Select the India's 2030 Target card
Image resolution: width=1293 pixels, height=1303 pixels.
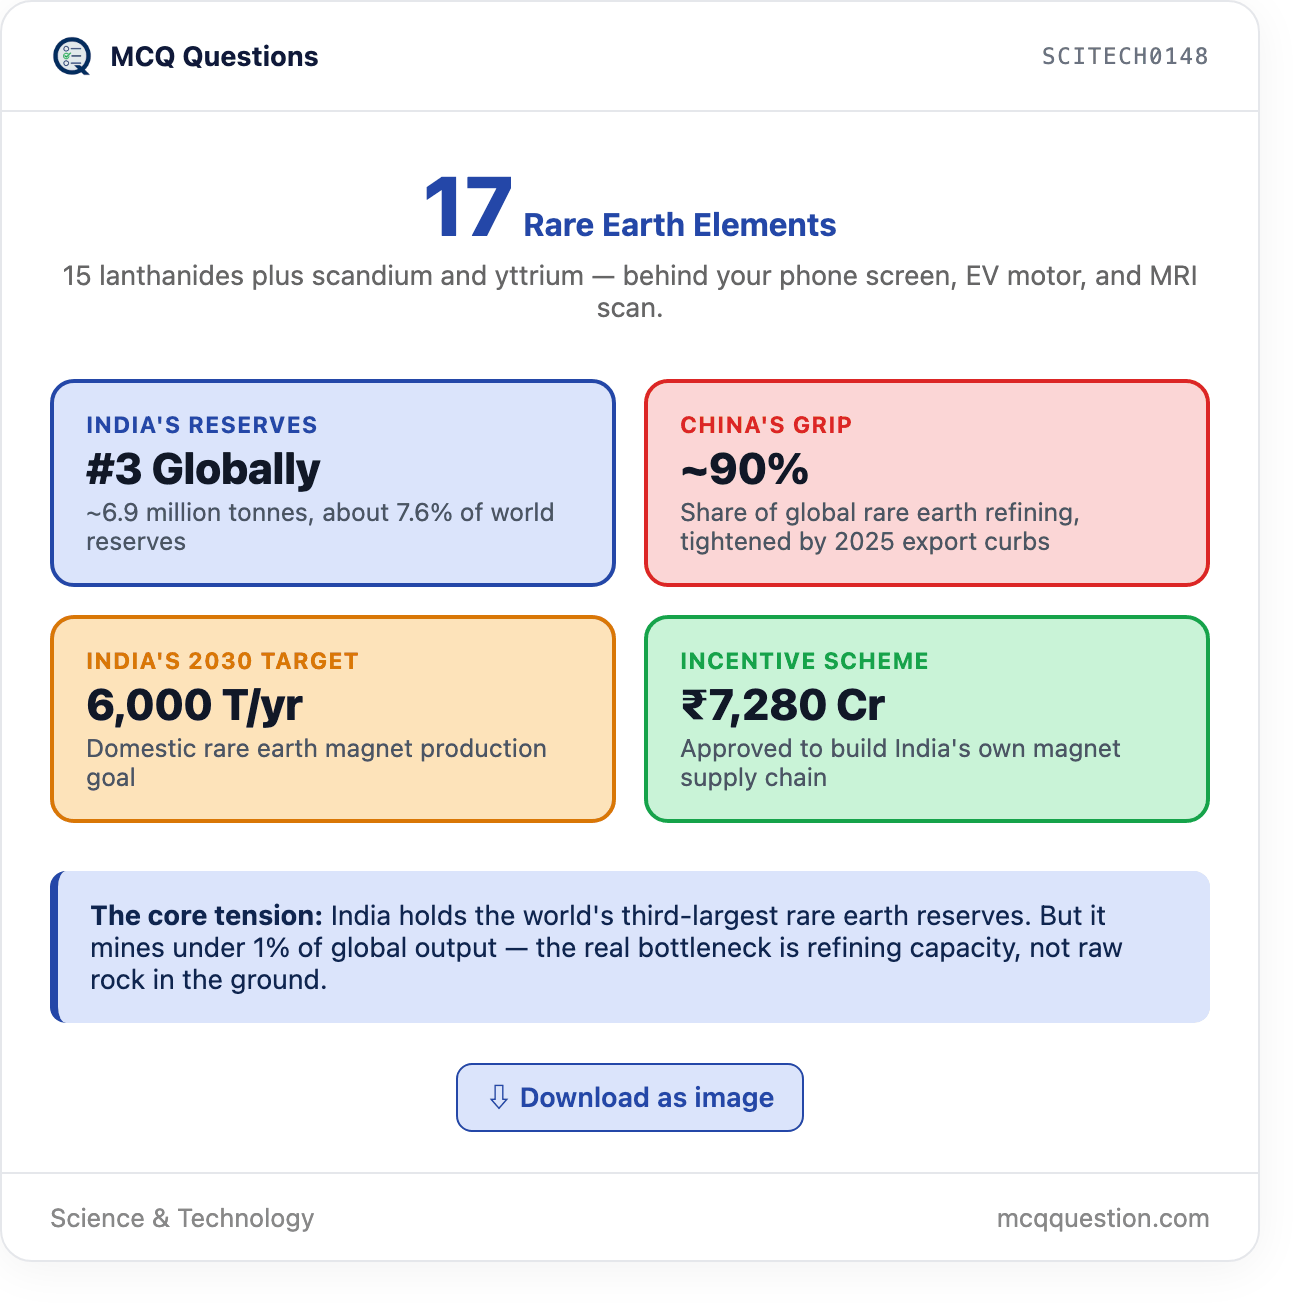[x=333, y=719]
